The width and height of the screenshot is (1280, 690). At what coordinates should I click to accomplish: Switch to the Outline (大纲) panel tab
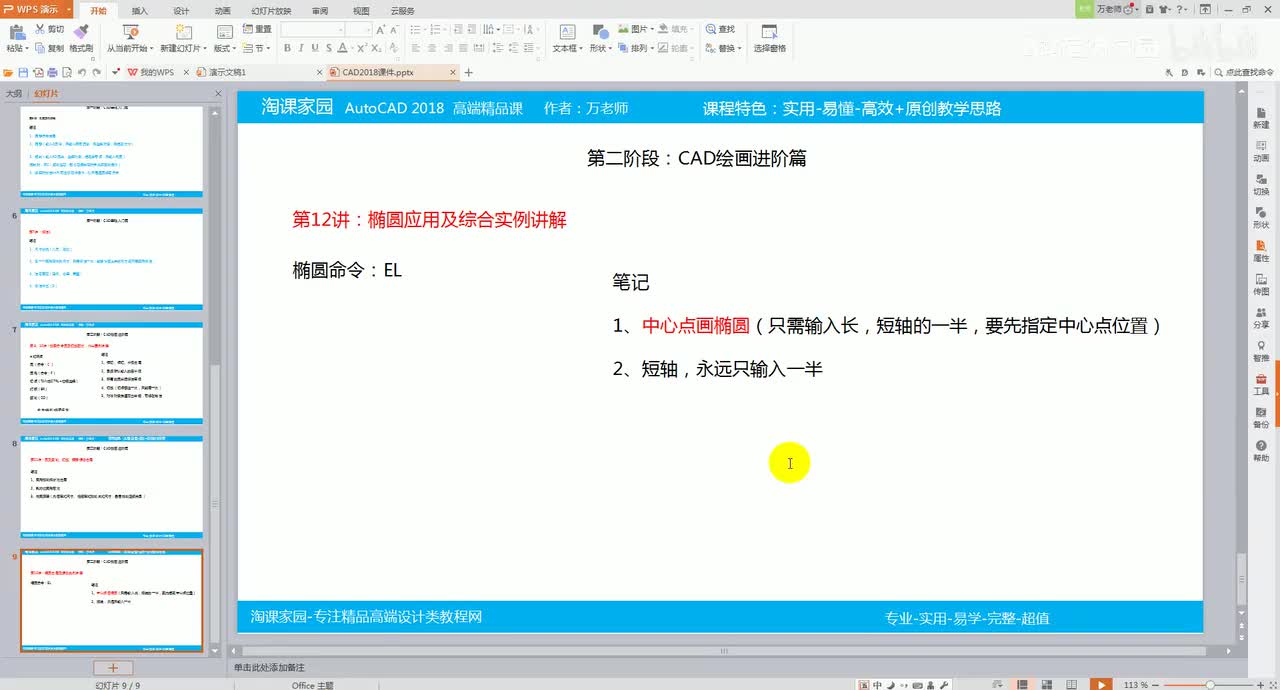(14, 93)
